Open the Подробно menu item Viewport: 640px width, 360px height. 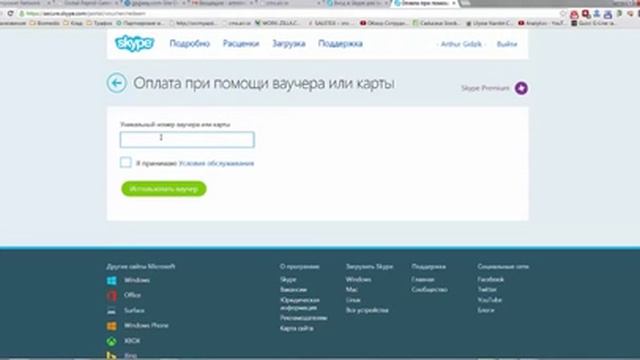pos(190,44)
